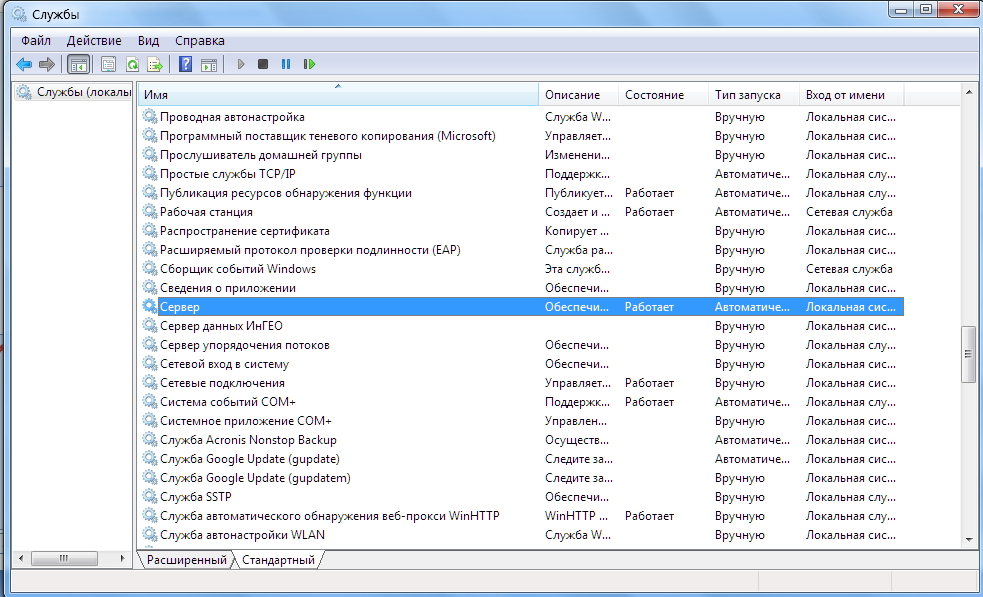Sort by the Состояние column header

click(x=654, y=95)
